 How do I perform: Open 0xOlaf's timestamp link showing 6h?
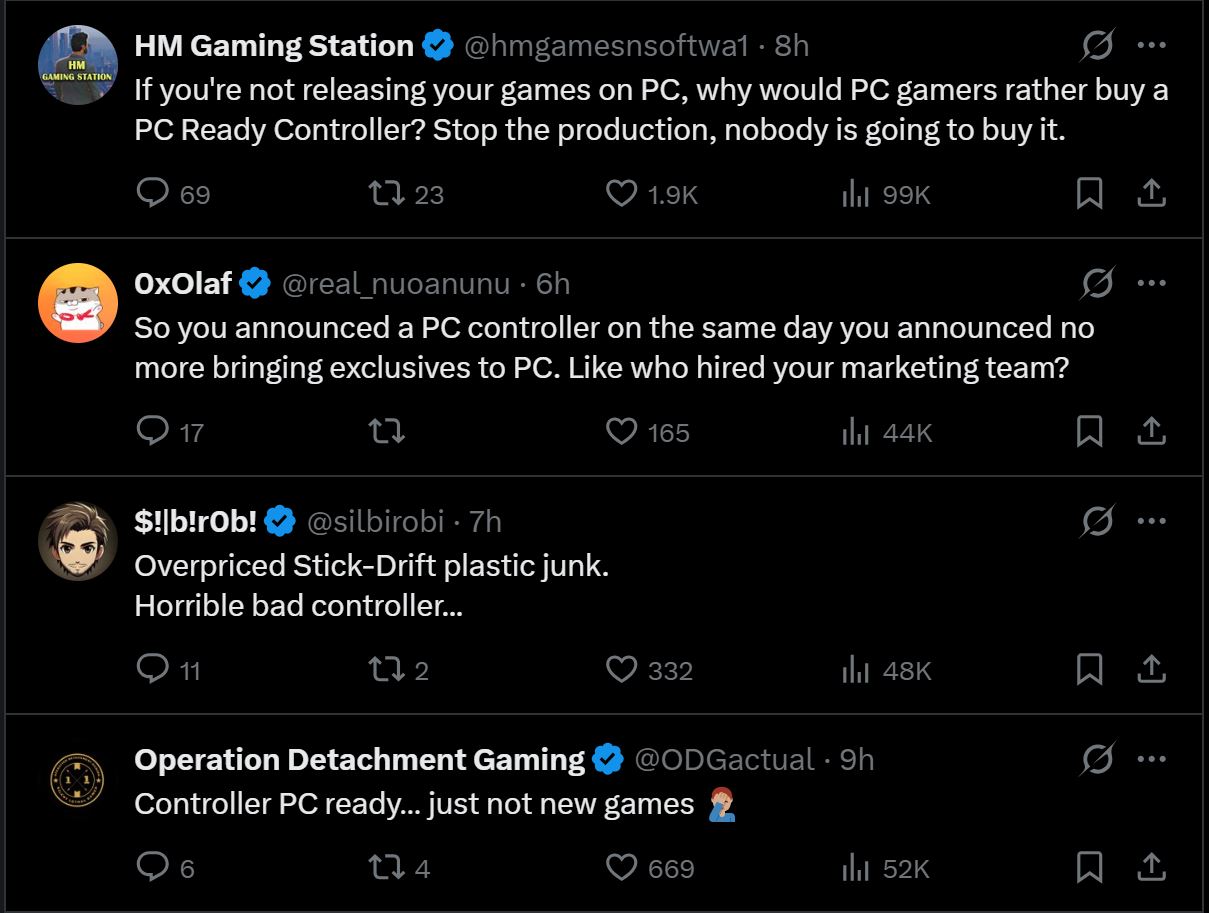click(555, 283)
